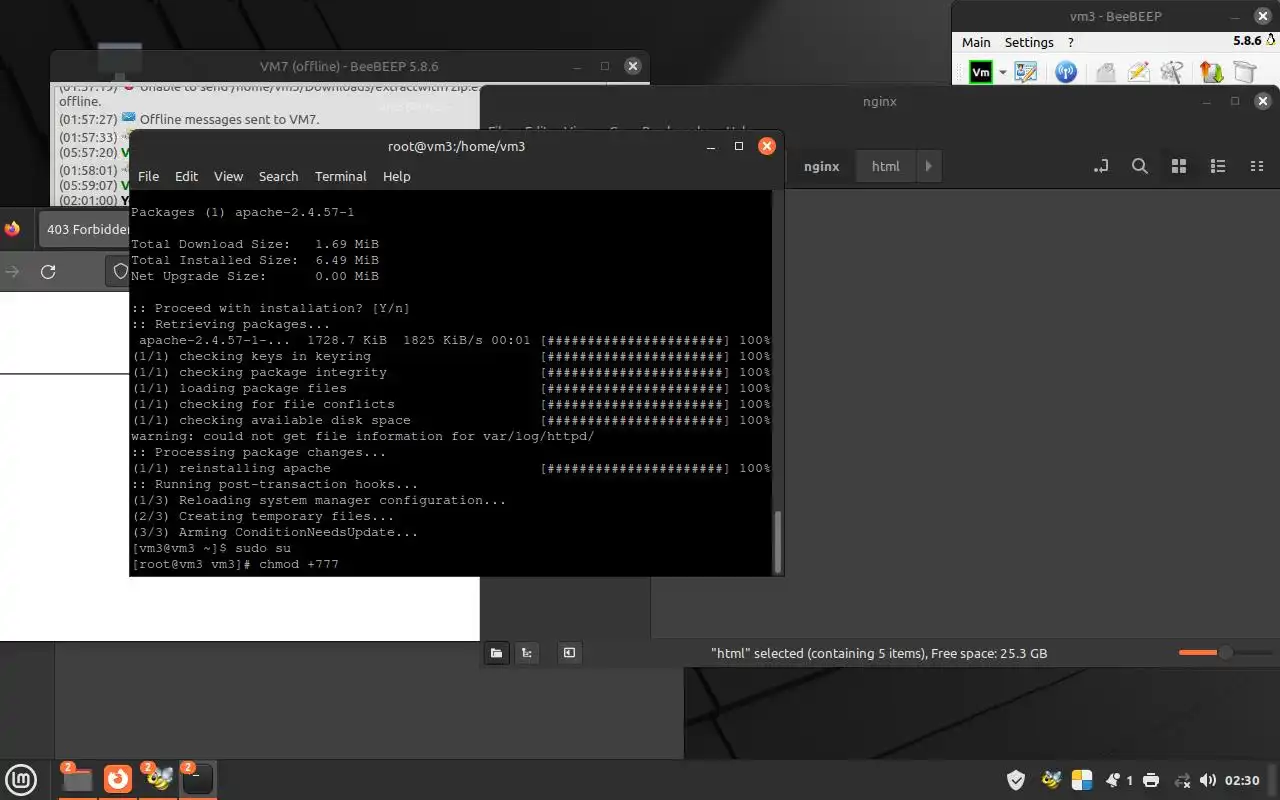The width and height of the screenshot is (1280, 800).
Task: Open file manager from taskbar
Action: (77, 779)
